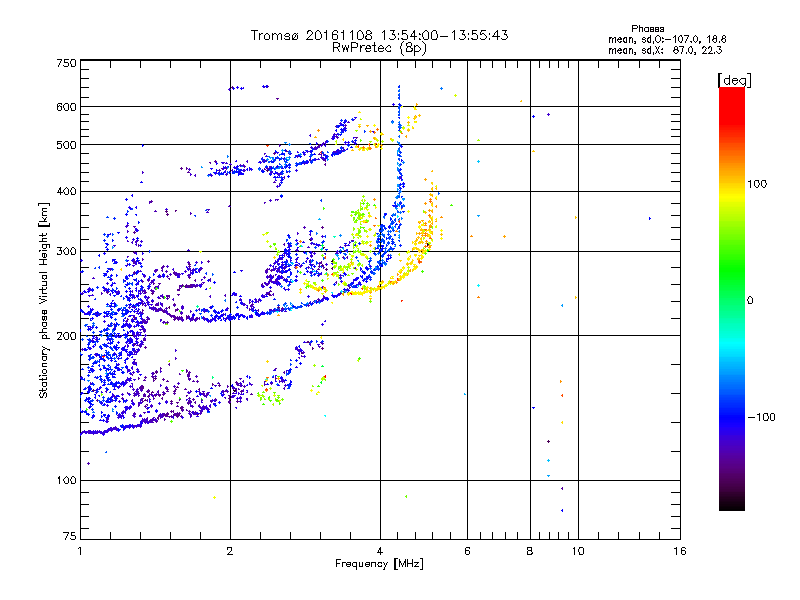Click the y-axis tick label '300'

click(x=66, y=252)
